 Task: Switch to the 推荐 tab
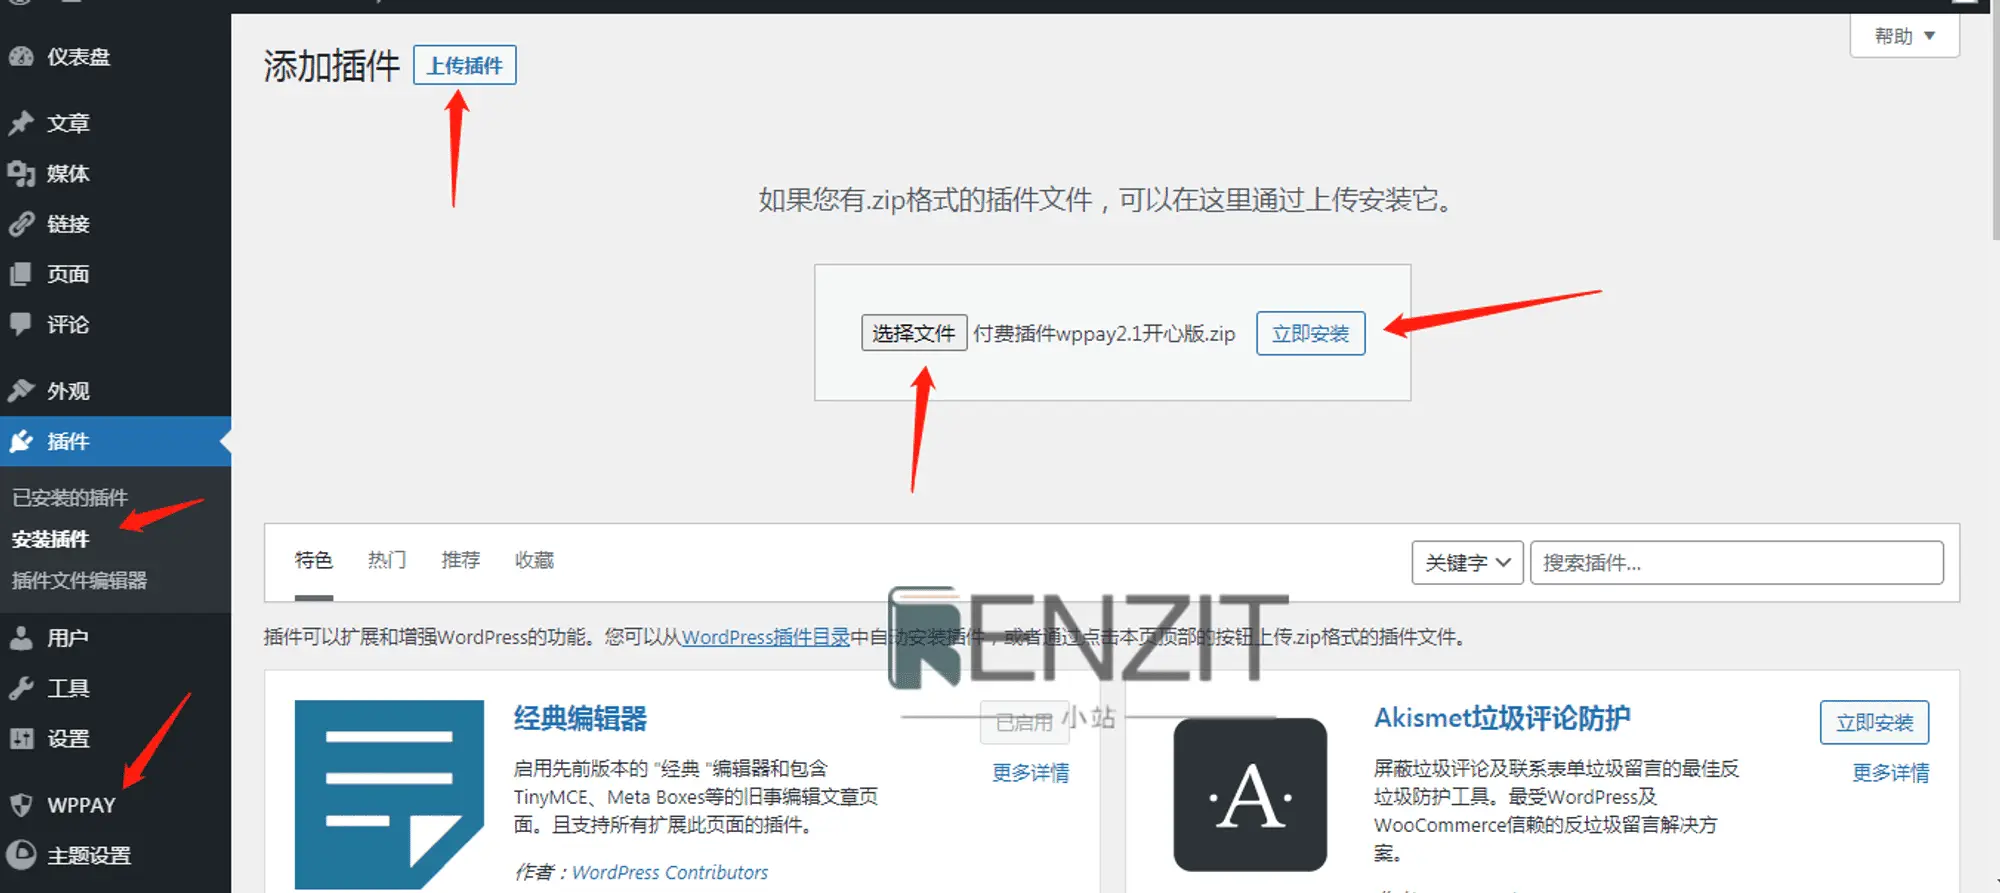pos(461,560)
